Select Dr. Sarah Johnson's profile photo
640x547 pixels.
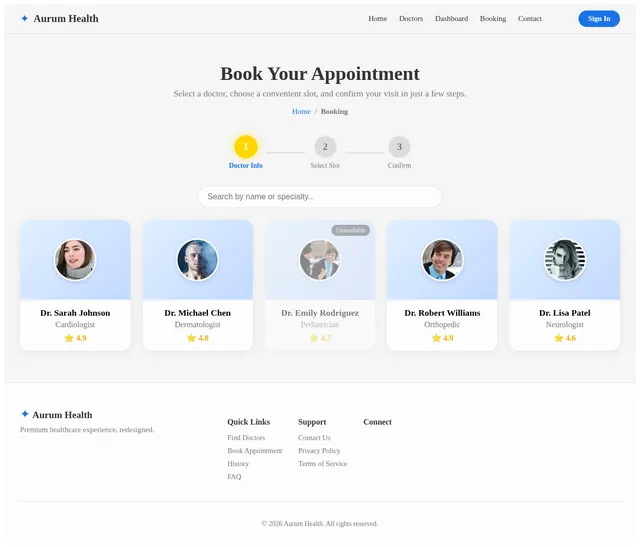[x=75, y=260]
